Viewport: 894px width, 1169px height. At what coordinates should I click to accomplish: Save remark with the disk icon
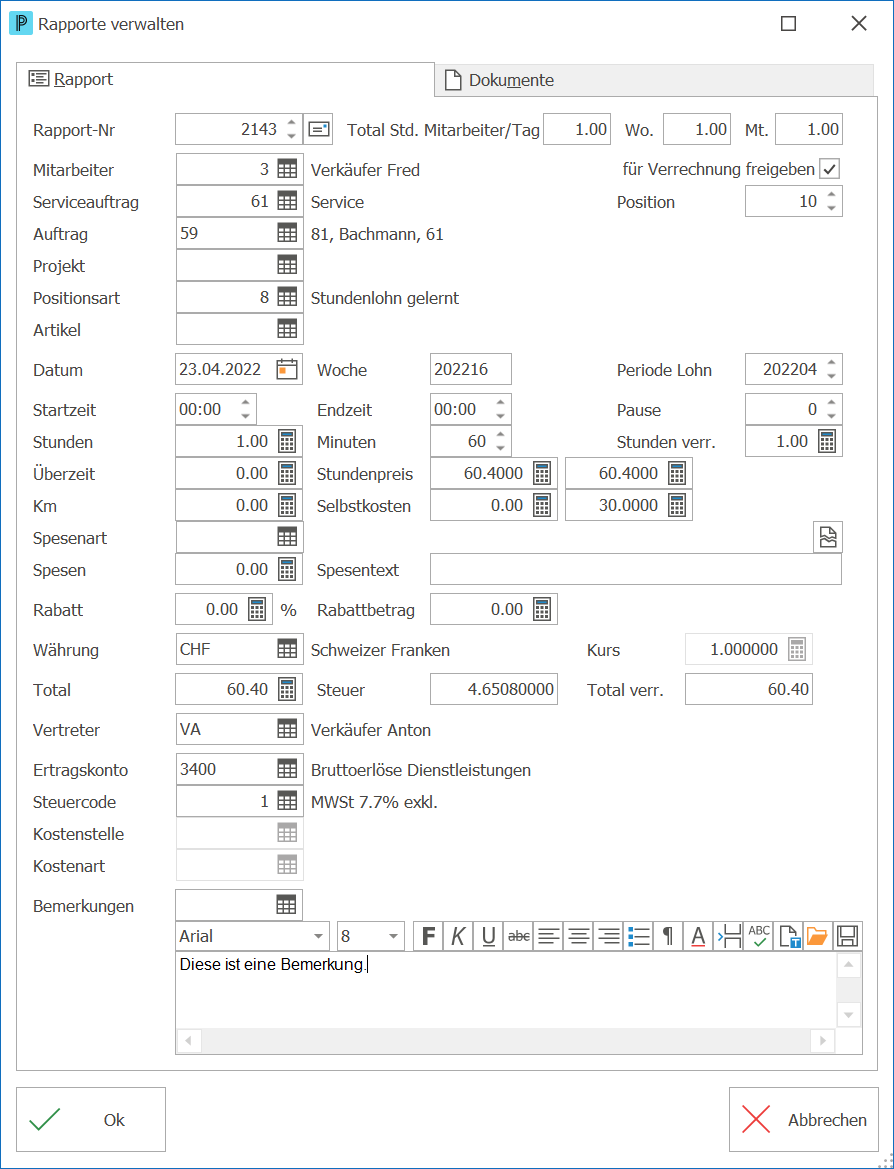848,936
